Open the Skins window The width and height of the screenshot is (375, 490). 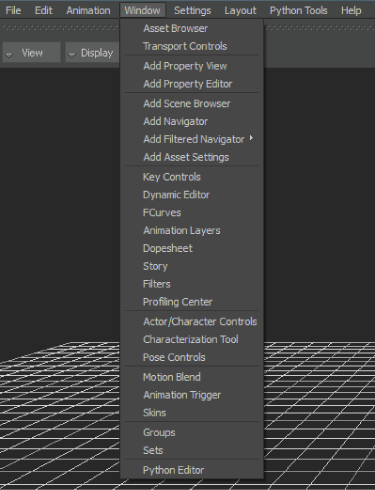click(192, 413)
